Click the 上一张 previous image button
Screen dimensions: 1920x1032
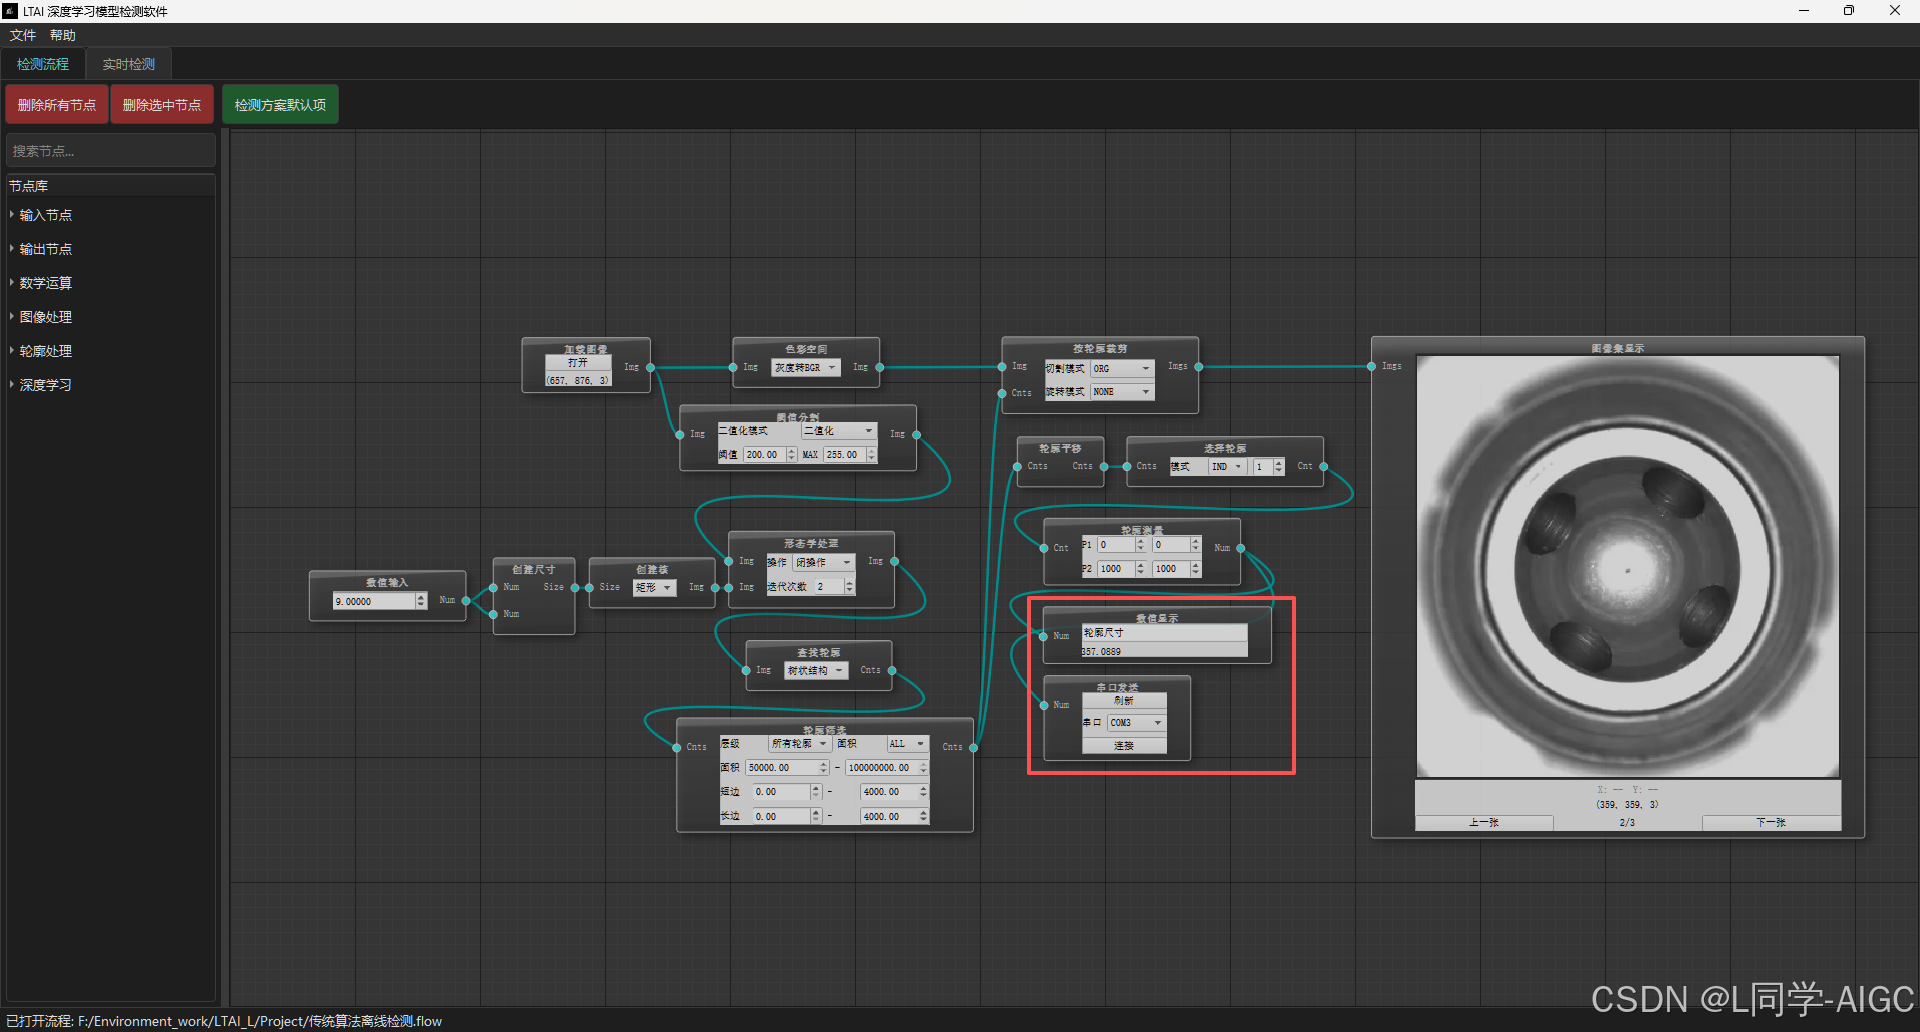coord(1484,823)
